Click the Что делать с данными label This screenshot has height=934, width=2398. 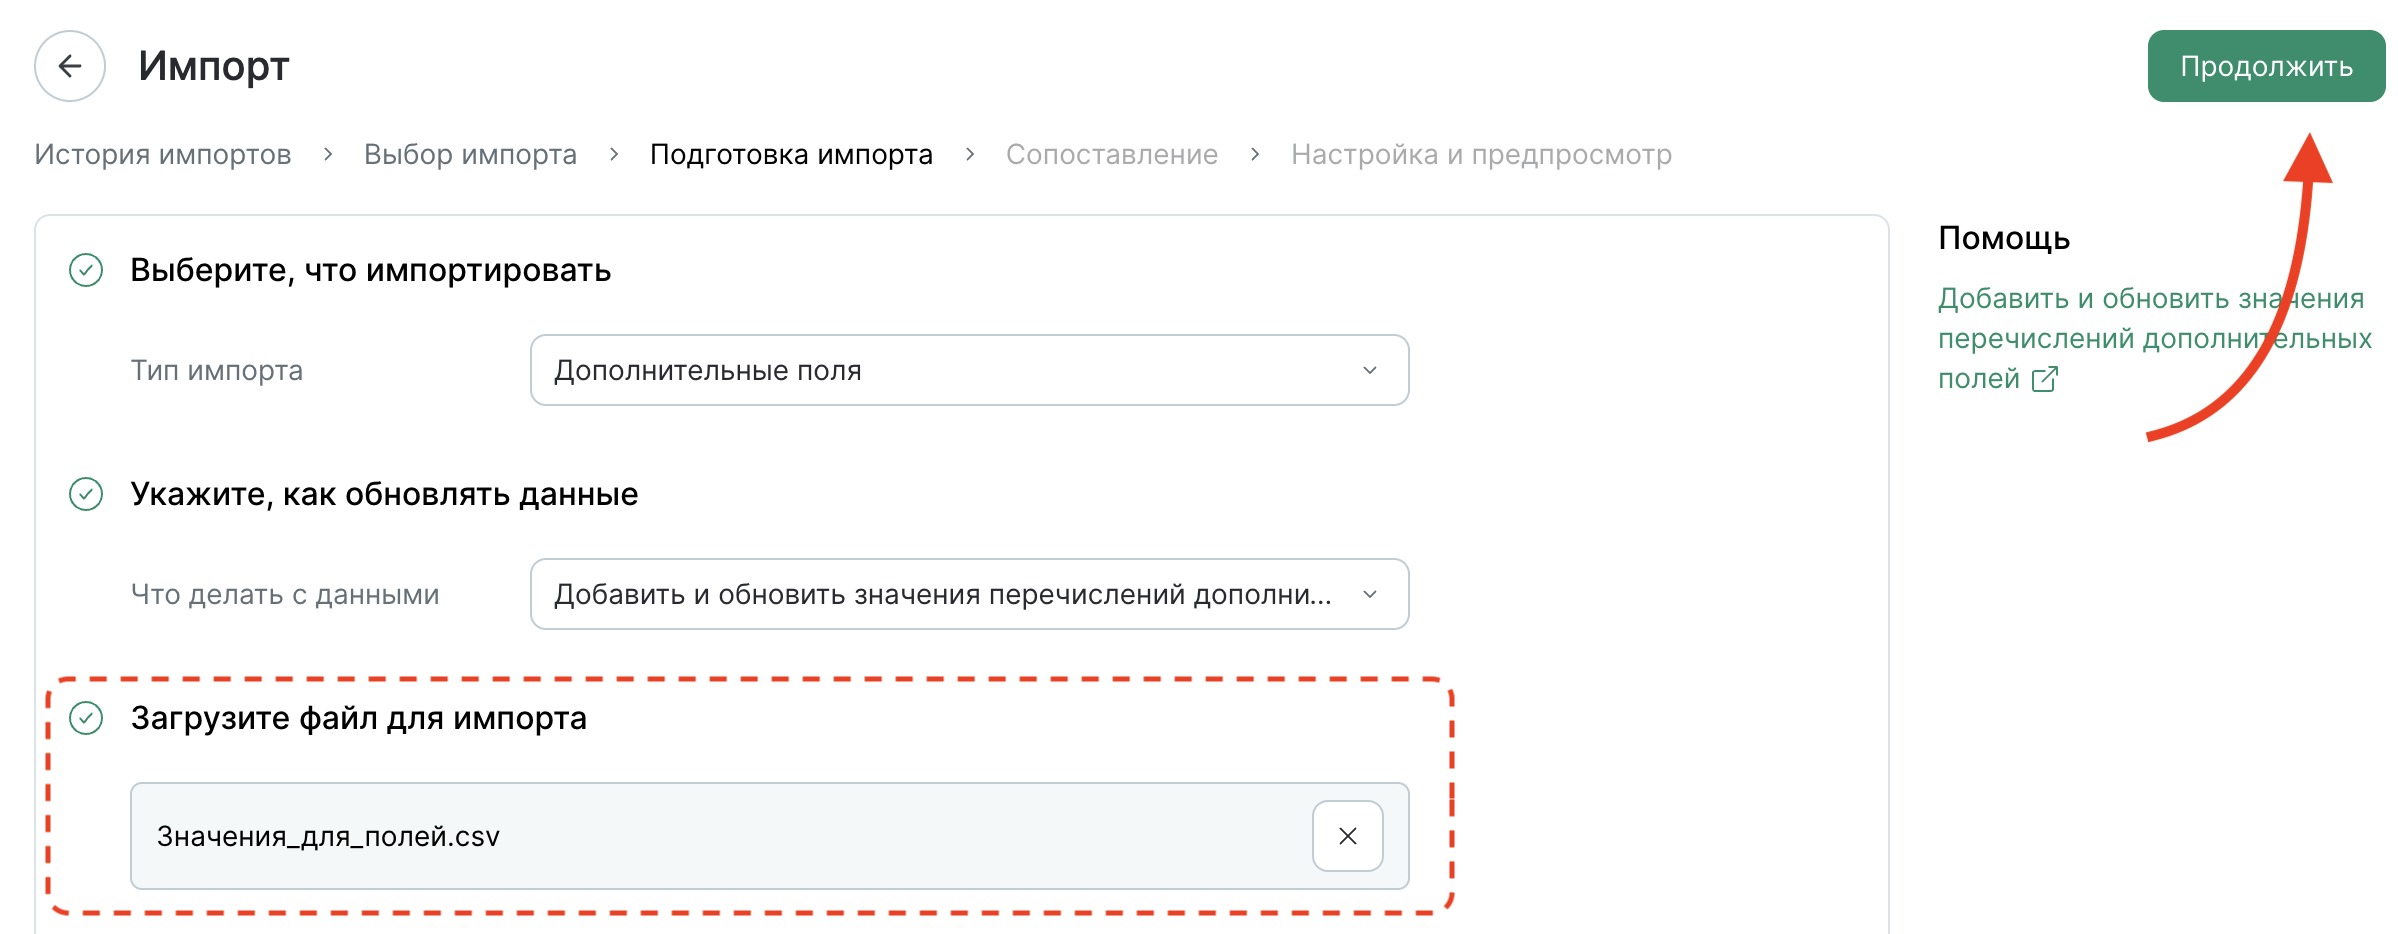coord(285,594)
